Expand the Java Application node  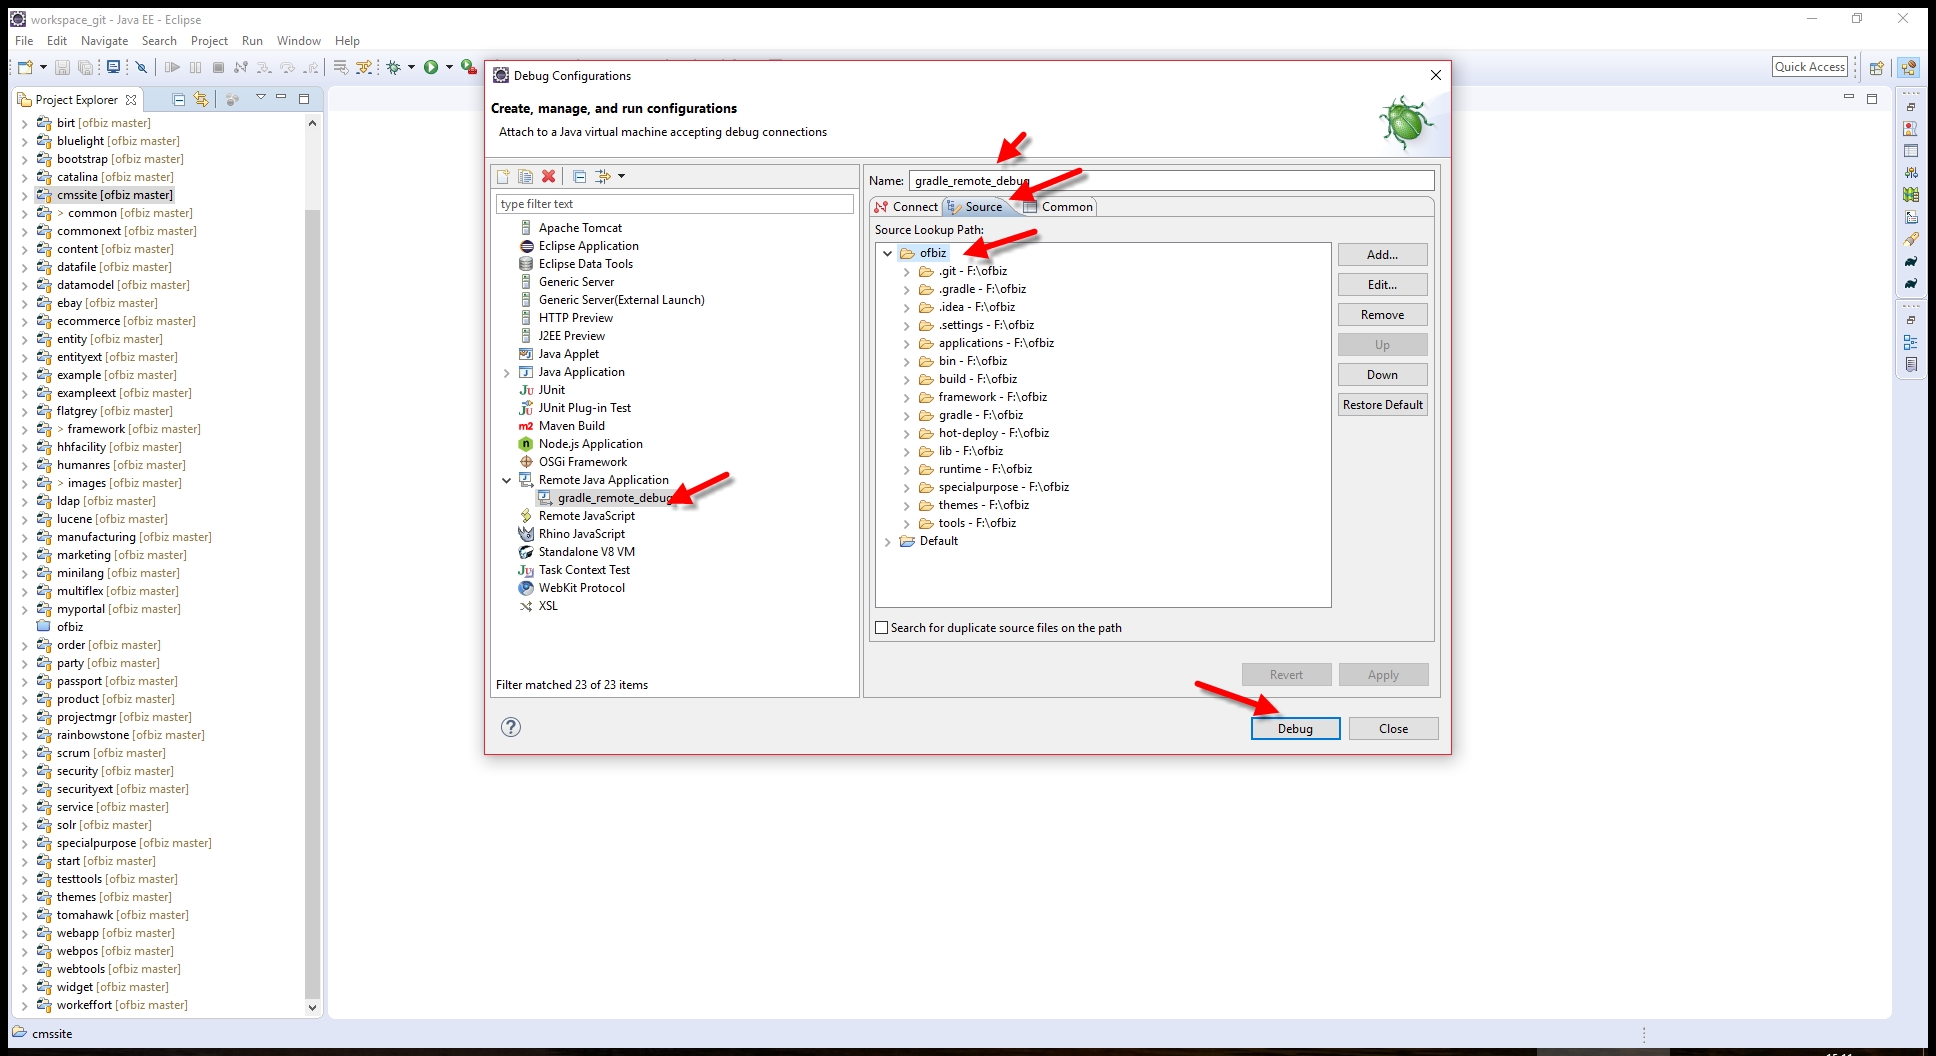[x=506, y=372]
